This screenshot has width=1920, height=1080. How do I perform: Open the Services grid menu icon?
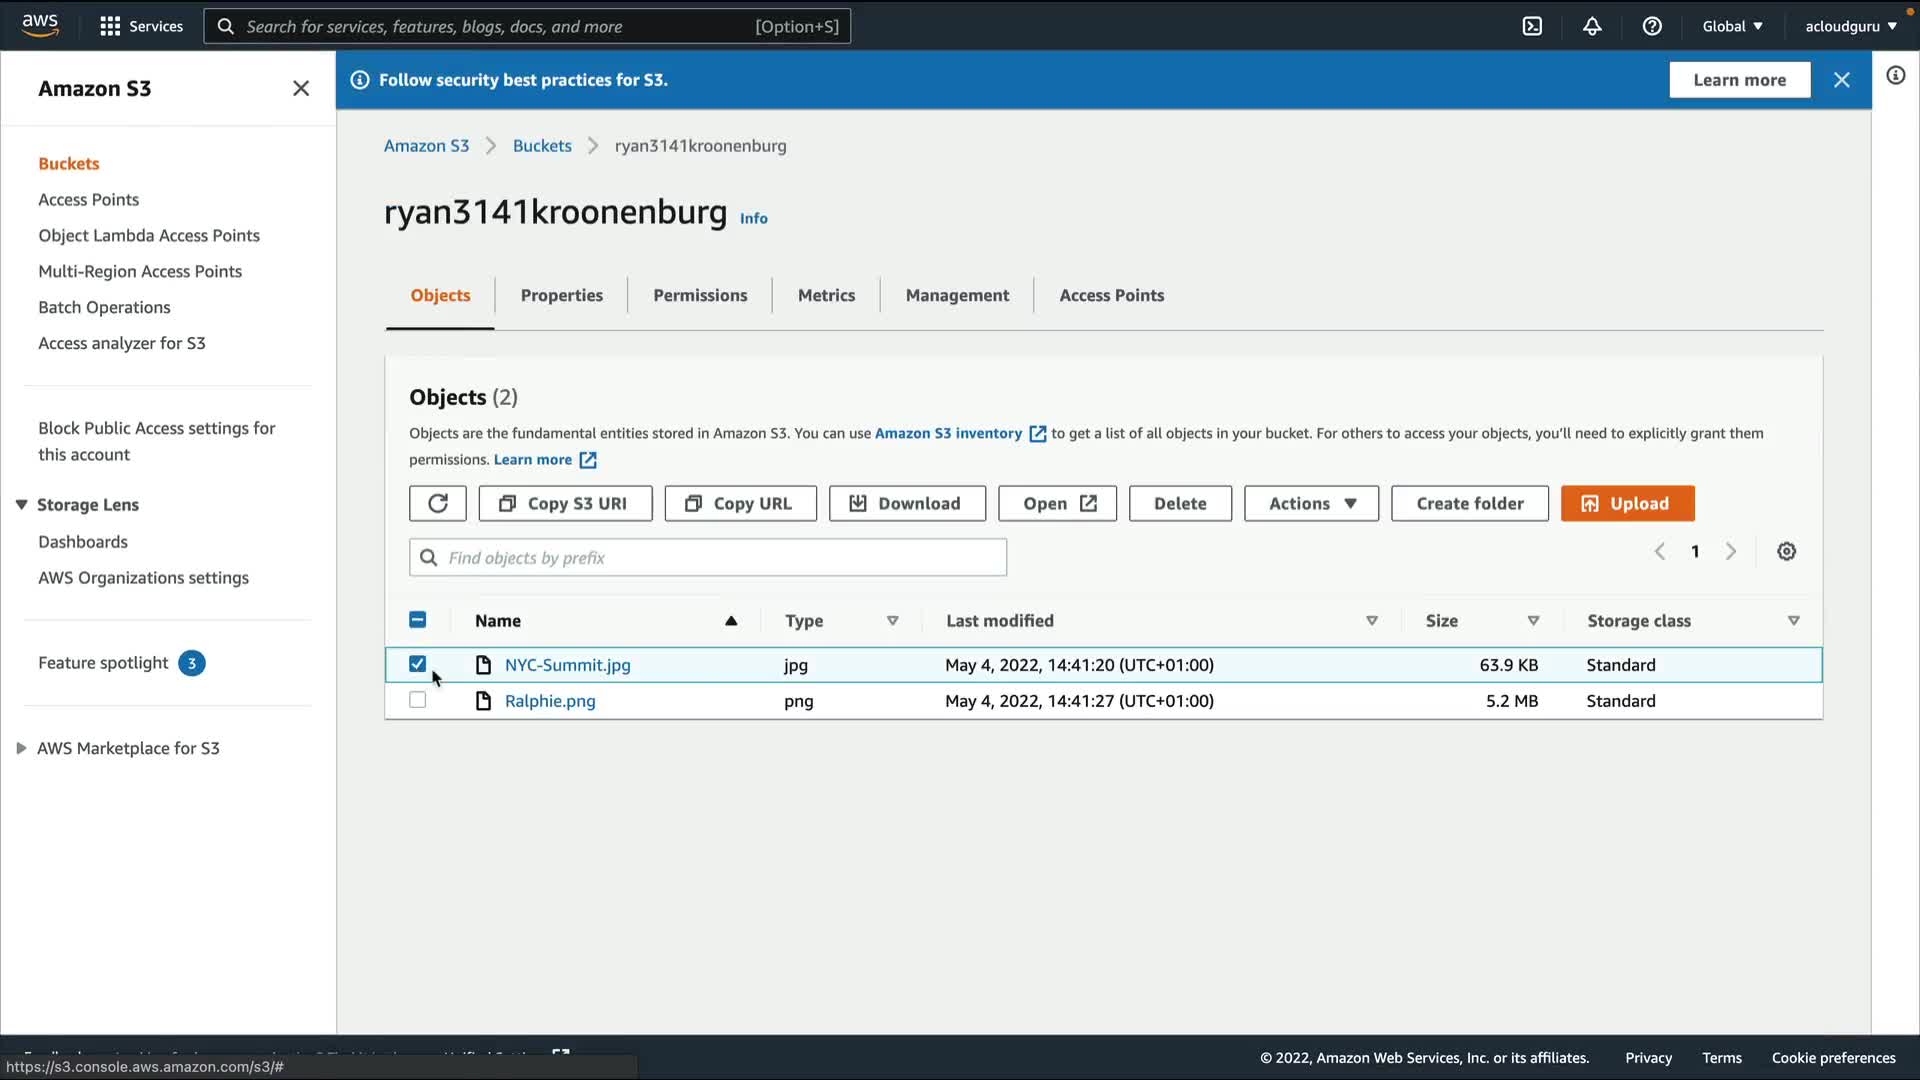click(x=110, y=26)
